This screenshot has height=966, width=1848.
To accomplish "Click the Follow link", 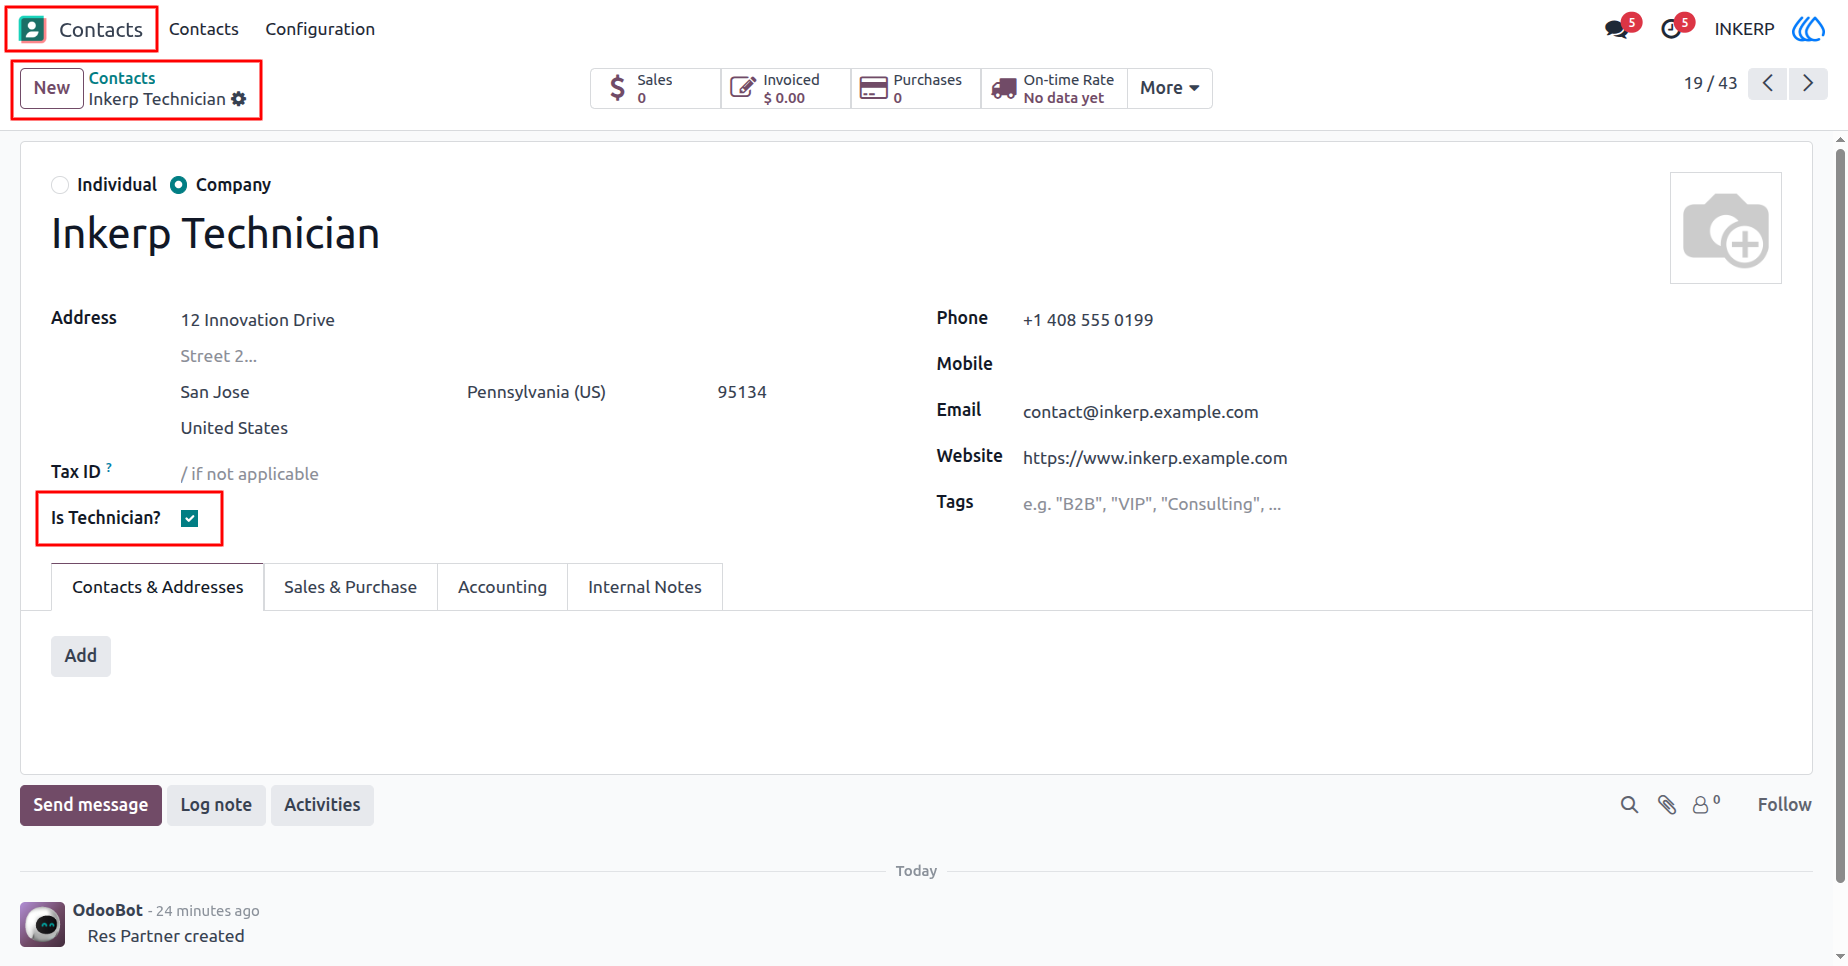I will (x=1784, y=805).
